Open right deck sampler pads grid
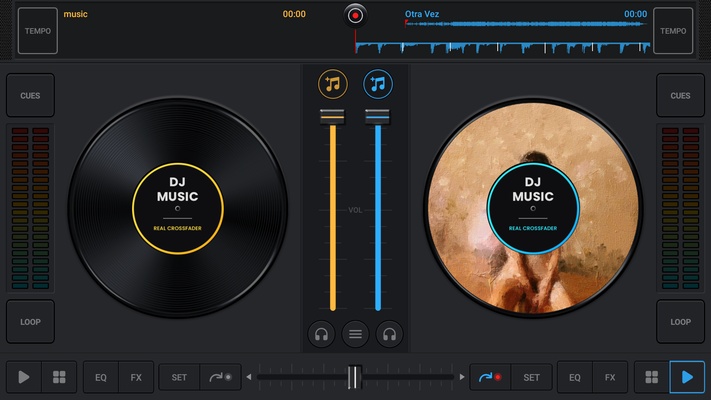 (652, 377)
